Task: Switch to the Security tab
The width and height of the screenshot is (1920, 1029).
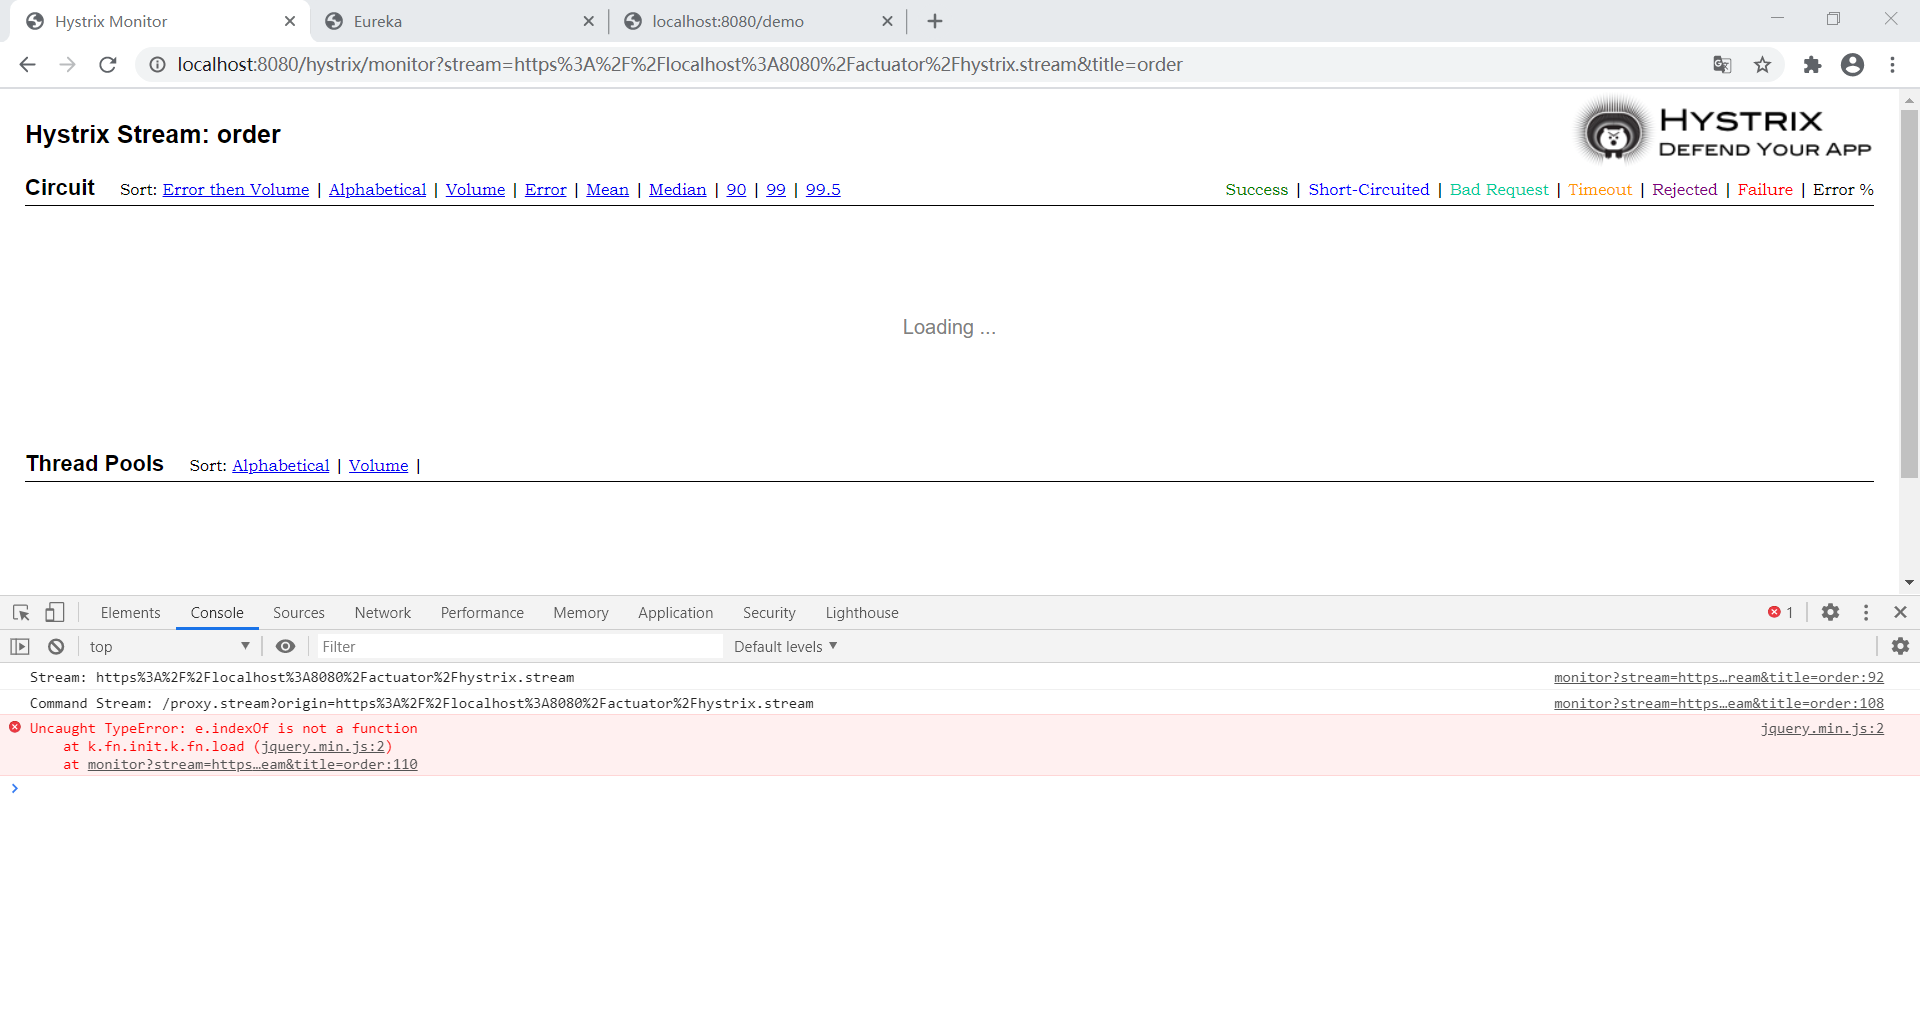Action: point(769,613)
